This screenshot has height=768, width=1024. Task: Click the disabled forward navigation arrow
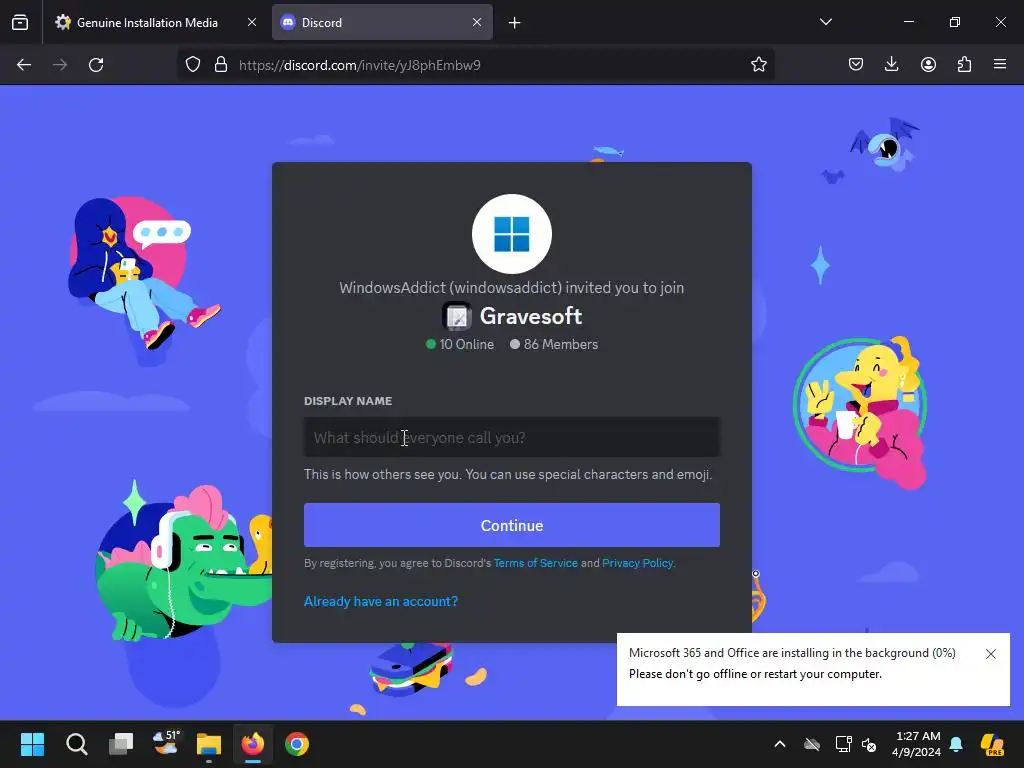60,65
